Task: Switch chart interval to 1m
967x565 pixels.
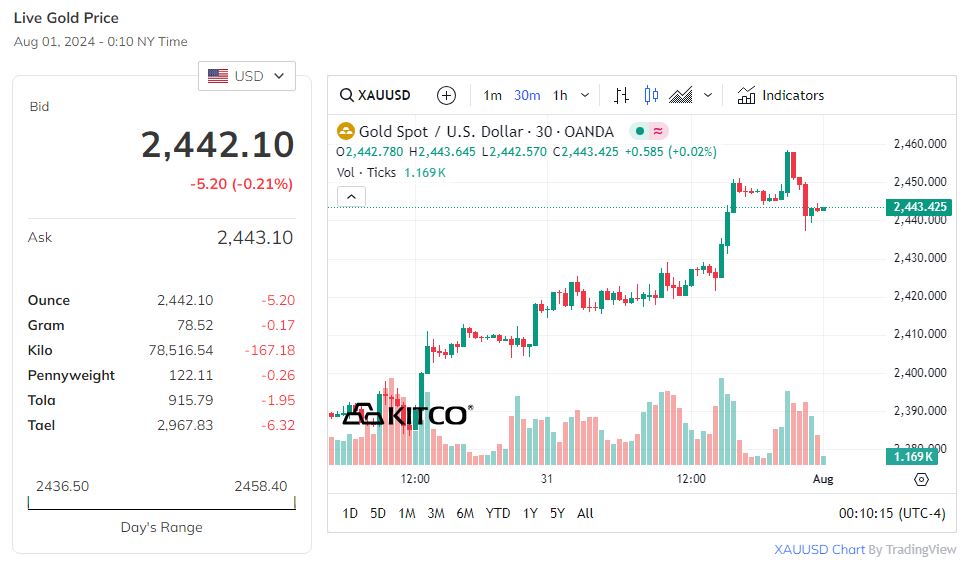Action: point(492,96)
